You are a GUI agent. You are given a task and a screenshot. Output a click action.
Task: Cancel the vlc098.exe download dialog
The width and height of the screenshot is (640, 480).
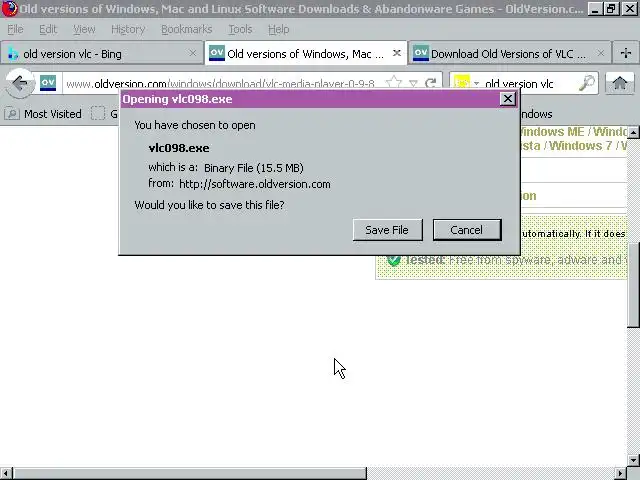(x=467, y=230)
